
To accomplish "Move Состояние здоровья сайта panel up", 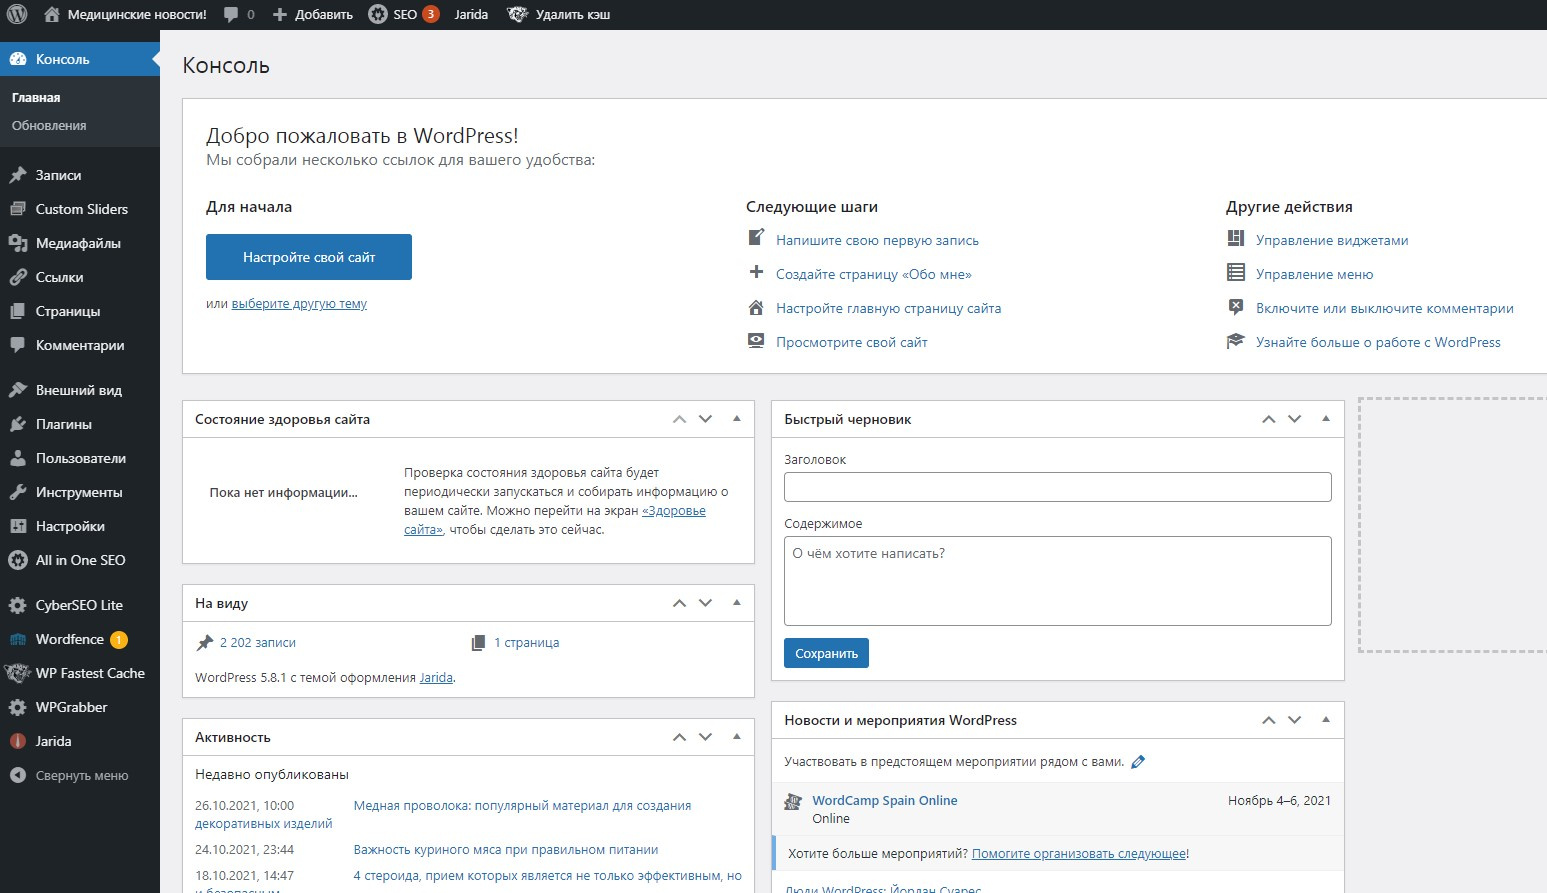I will (x=680, y=419).
